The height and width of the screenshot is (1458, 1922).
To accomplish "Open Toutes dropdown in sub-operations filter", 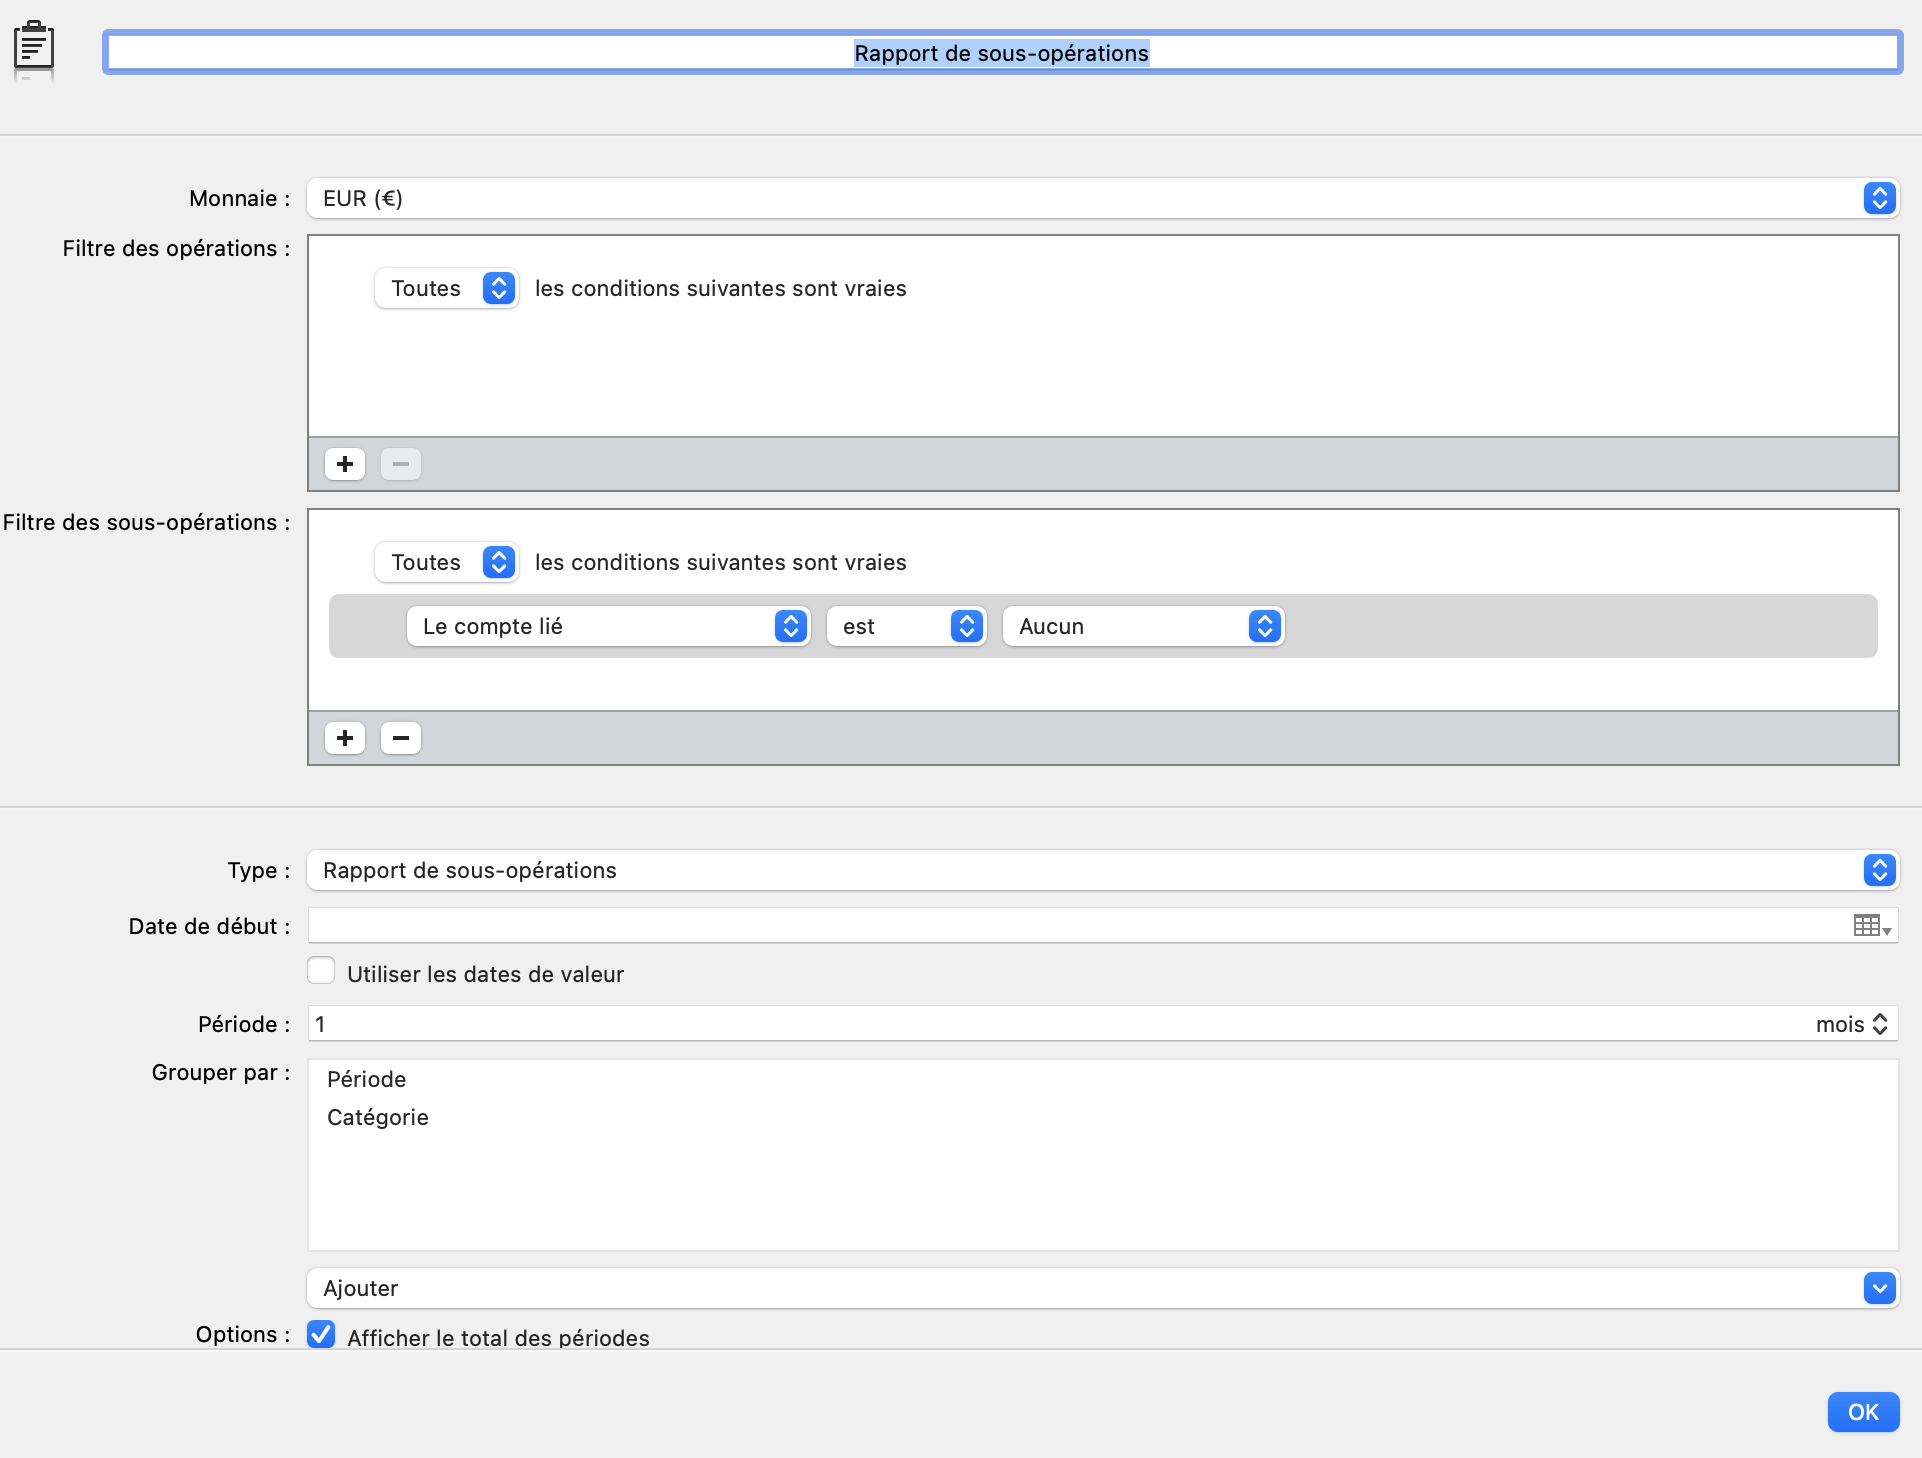I will [447, 562].
